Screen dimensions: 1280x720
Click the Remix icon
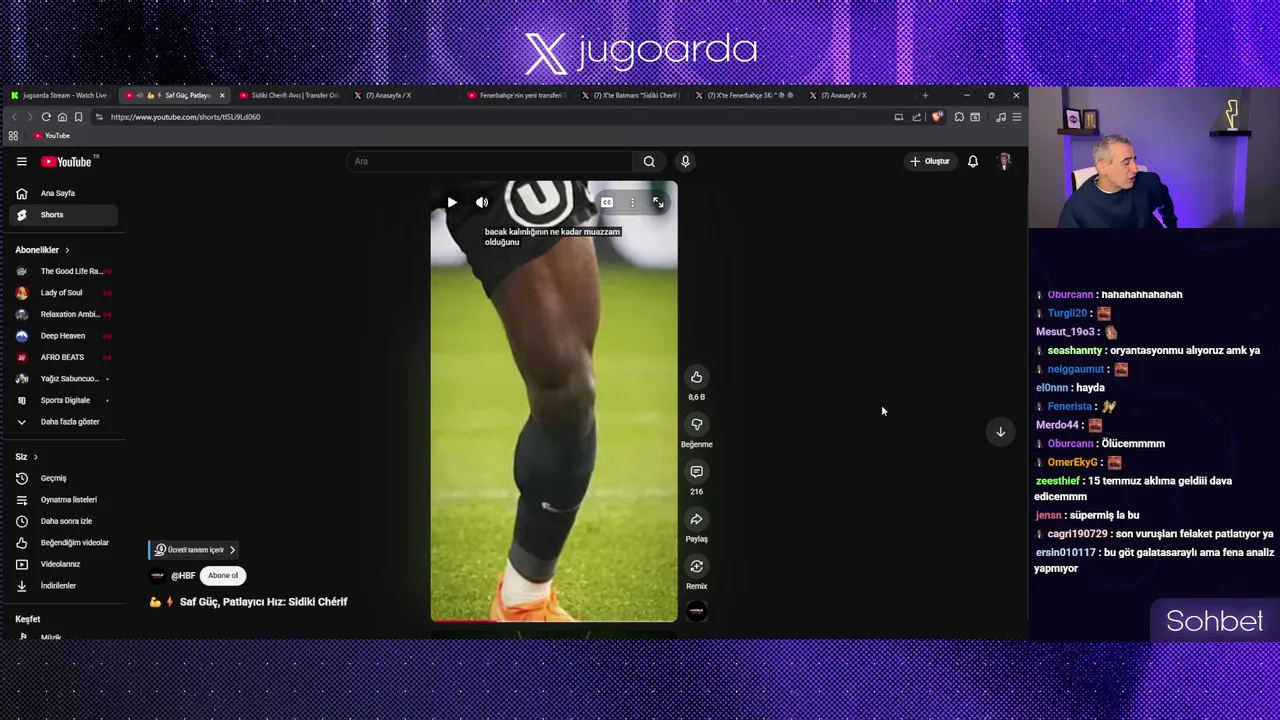[x=696, y=566]
